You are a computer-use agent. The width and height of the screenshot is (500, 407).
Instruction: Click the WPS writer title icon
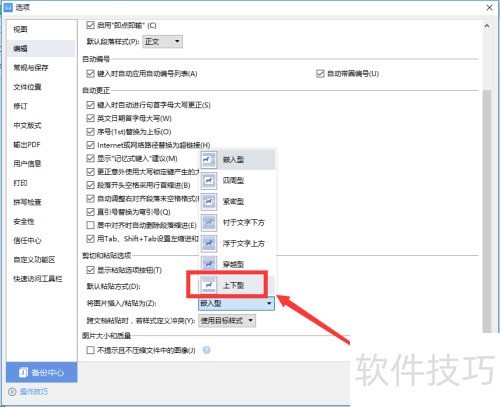click(x=8, y=7)
